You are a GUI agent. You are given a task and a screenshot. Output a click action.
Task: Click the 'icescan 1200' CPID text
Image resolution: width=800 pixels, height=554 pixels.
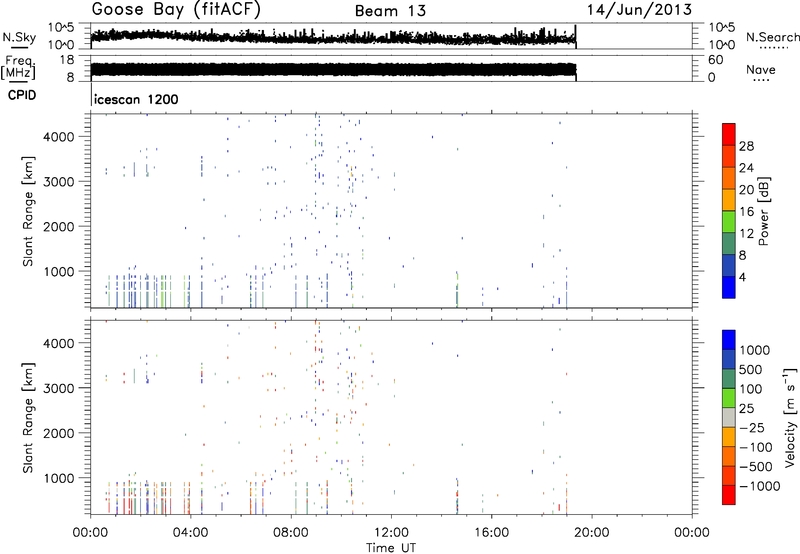(x=136, y=99)
